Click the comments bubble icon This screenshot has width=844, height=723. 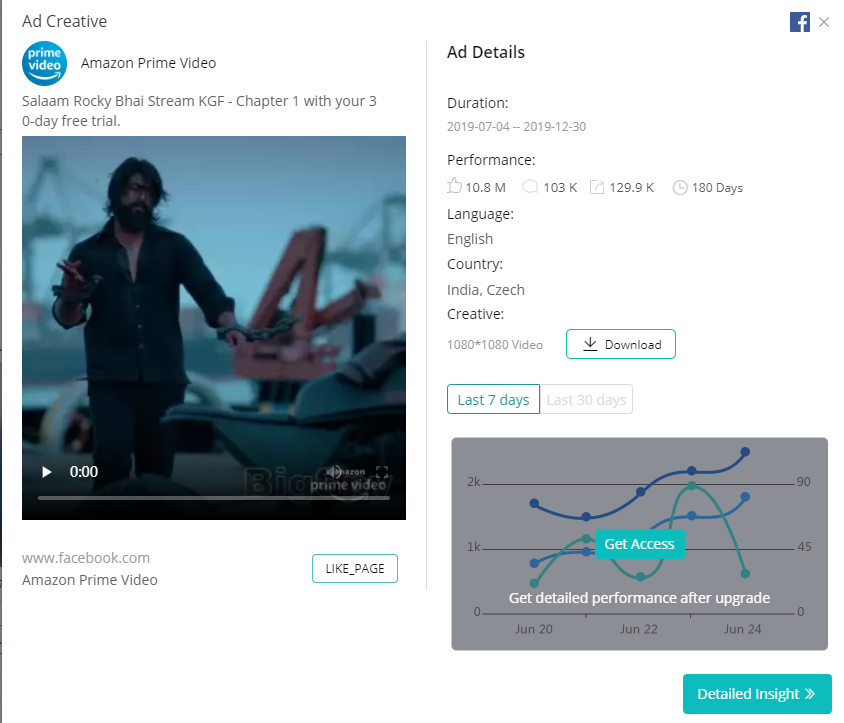[530, 187]
